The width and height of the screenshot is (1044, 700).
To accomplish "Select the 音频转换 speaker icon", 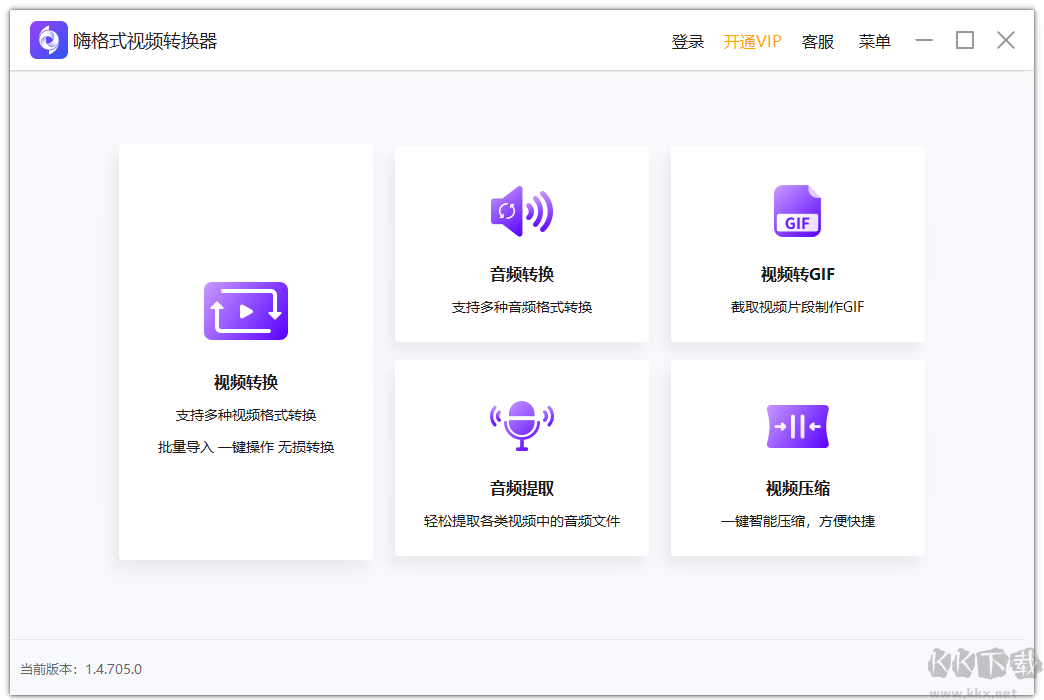I will point(521,211).
